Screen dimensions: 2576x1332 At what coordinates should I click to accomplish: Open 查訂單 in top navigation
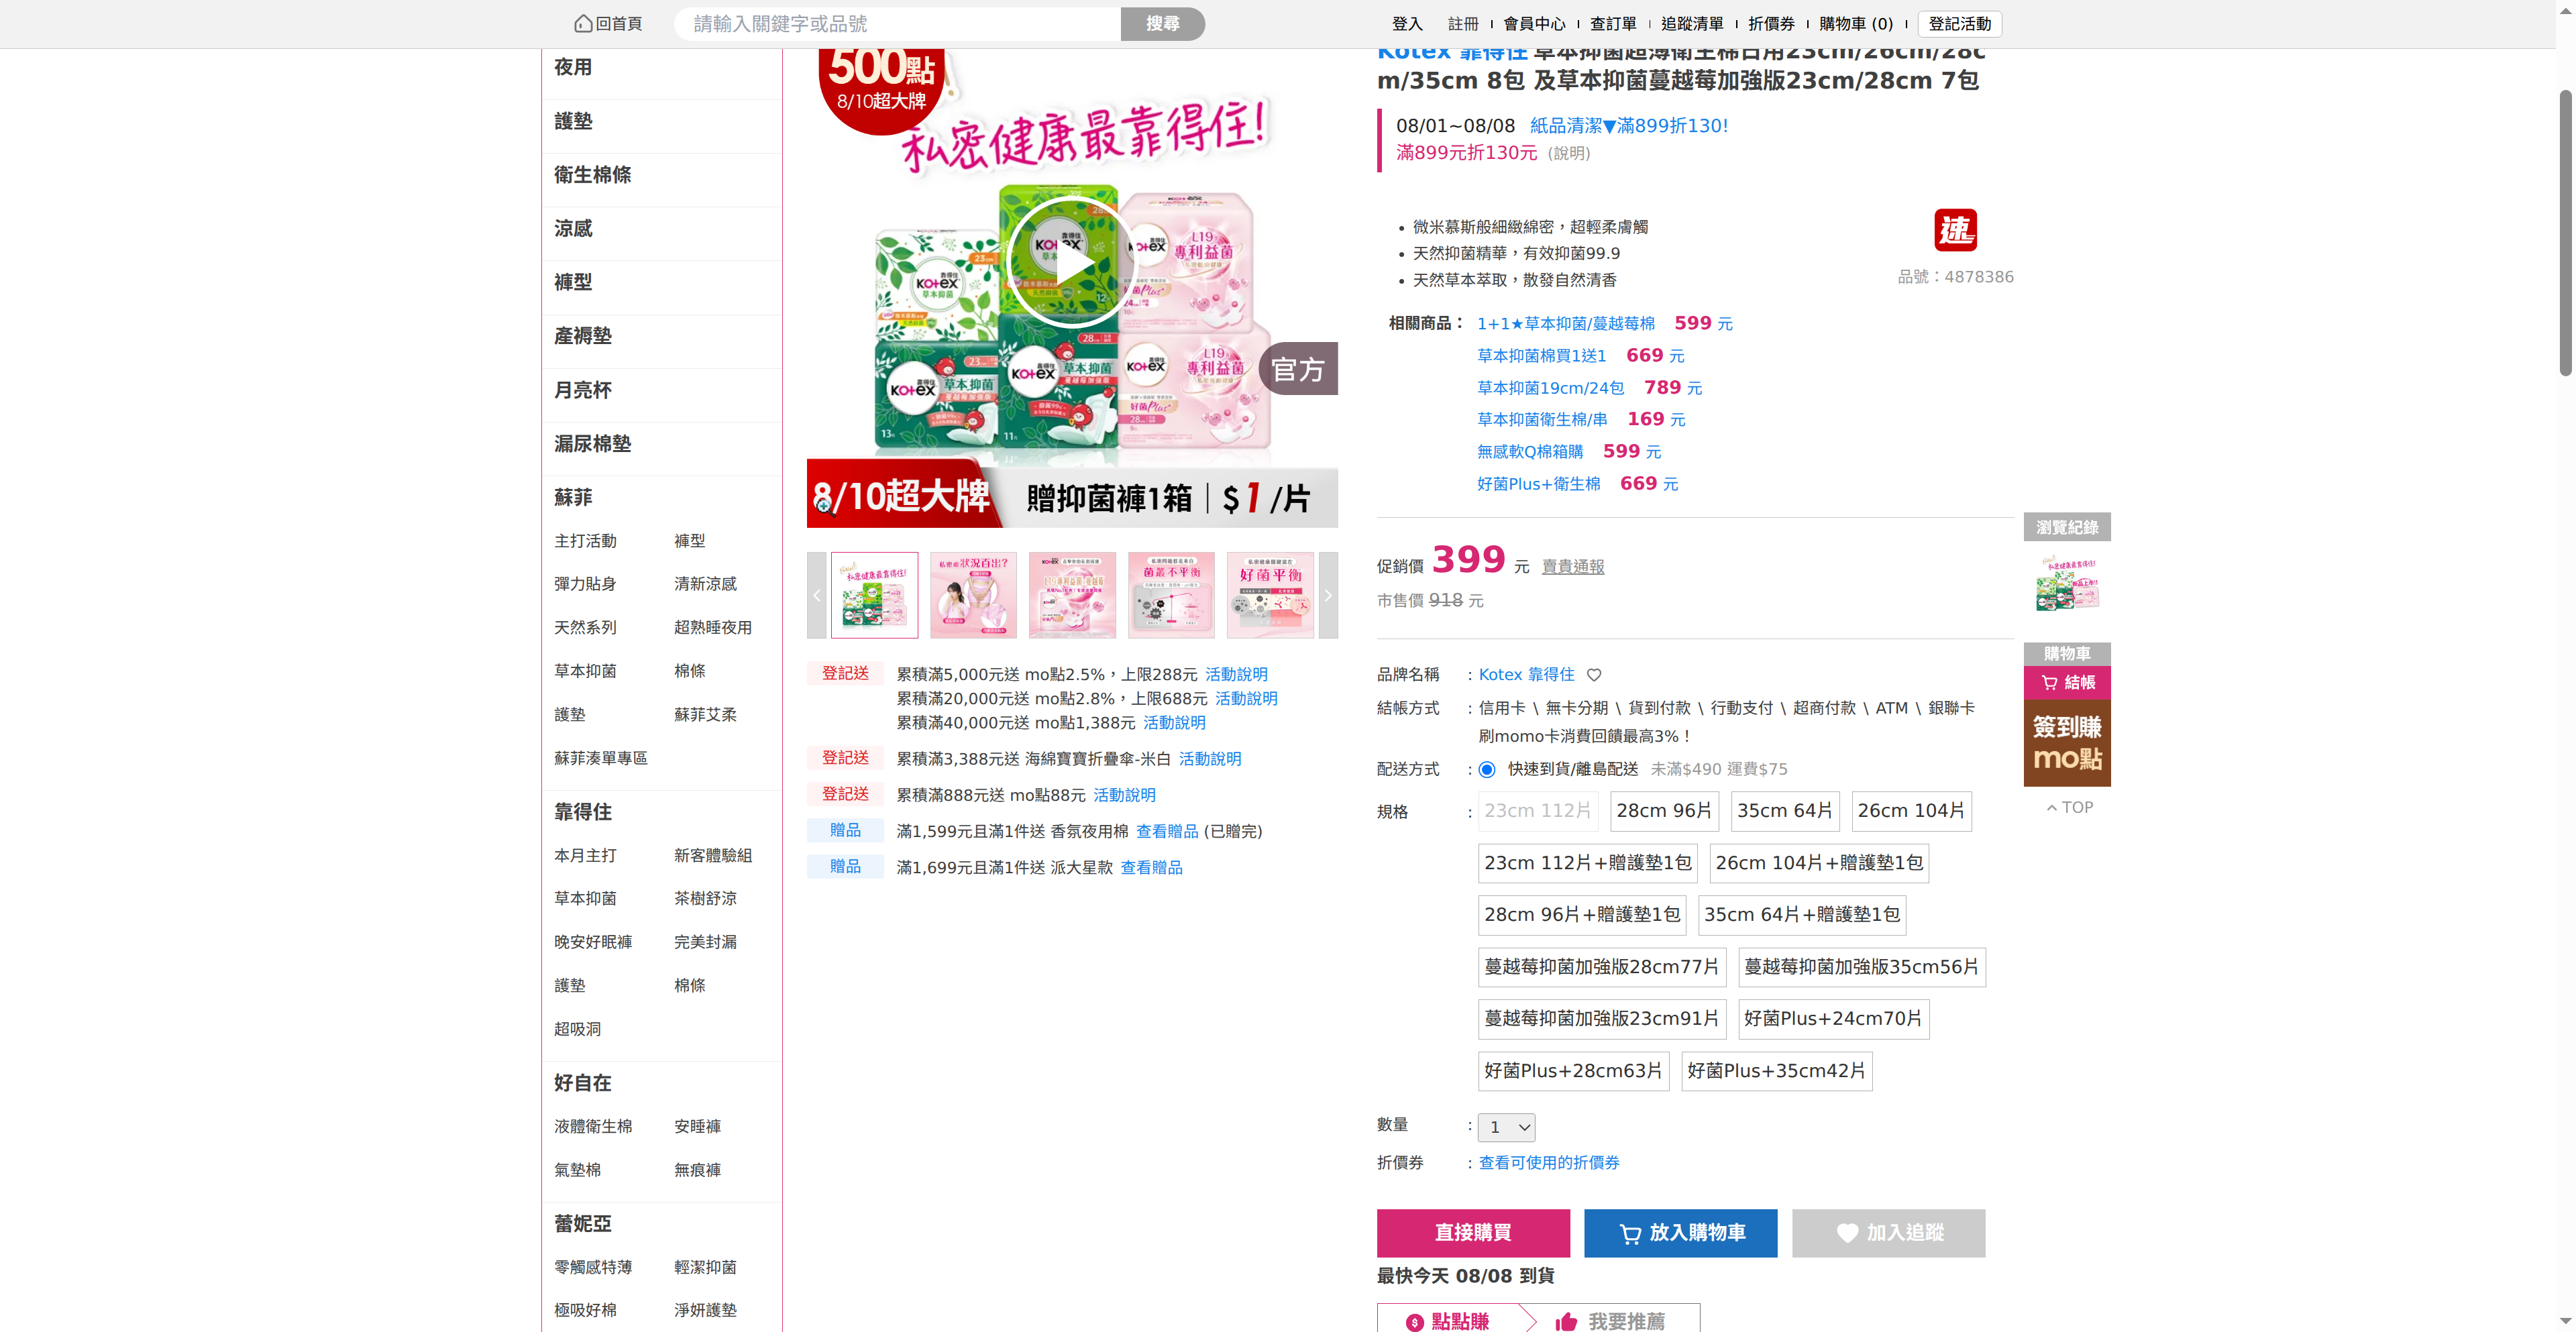coord(1614,24)
